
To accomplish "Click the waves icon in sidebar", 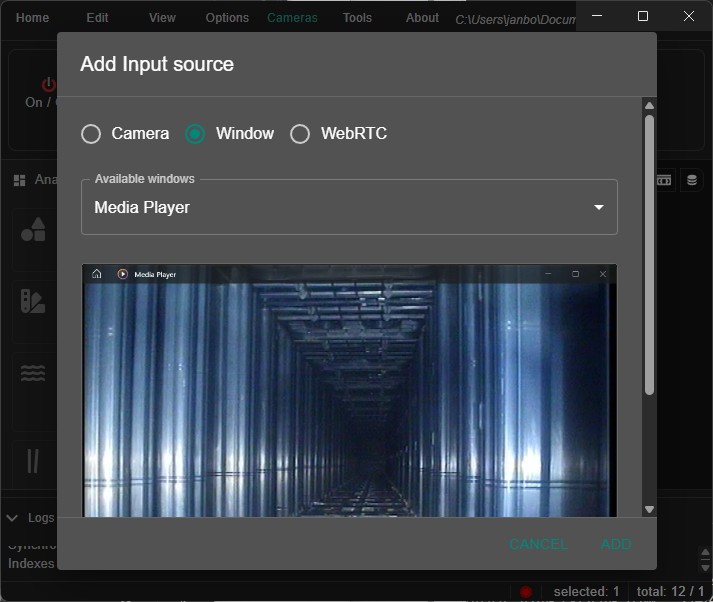I will pyautogui.click(x=33, y=373).
